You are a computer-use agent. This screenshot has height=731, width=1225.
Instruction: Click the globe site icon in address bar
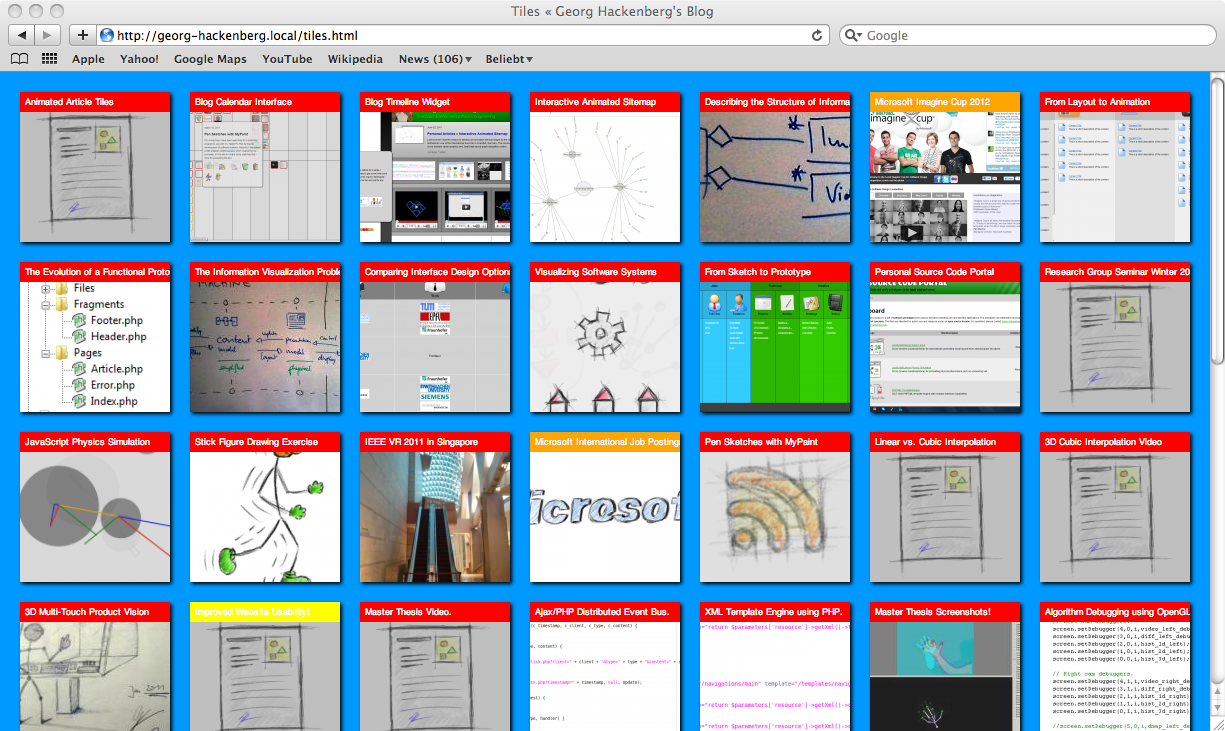coord(107,35)
